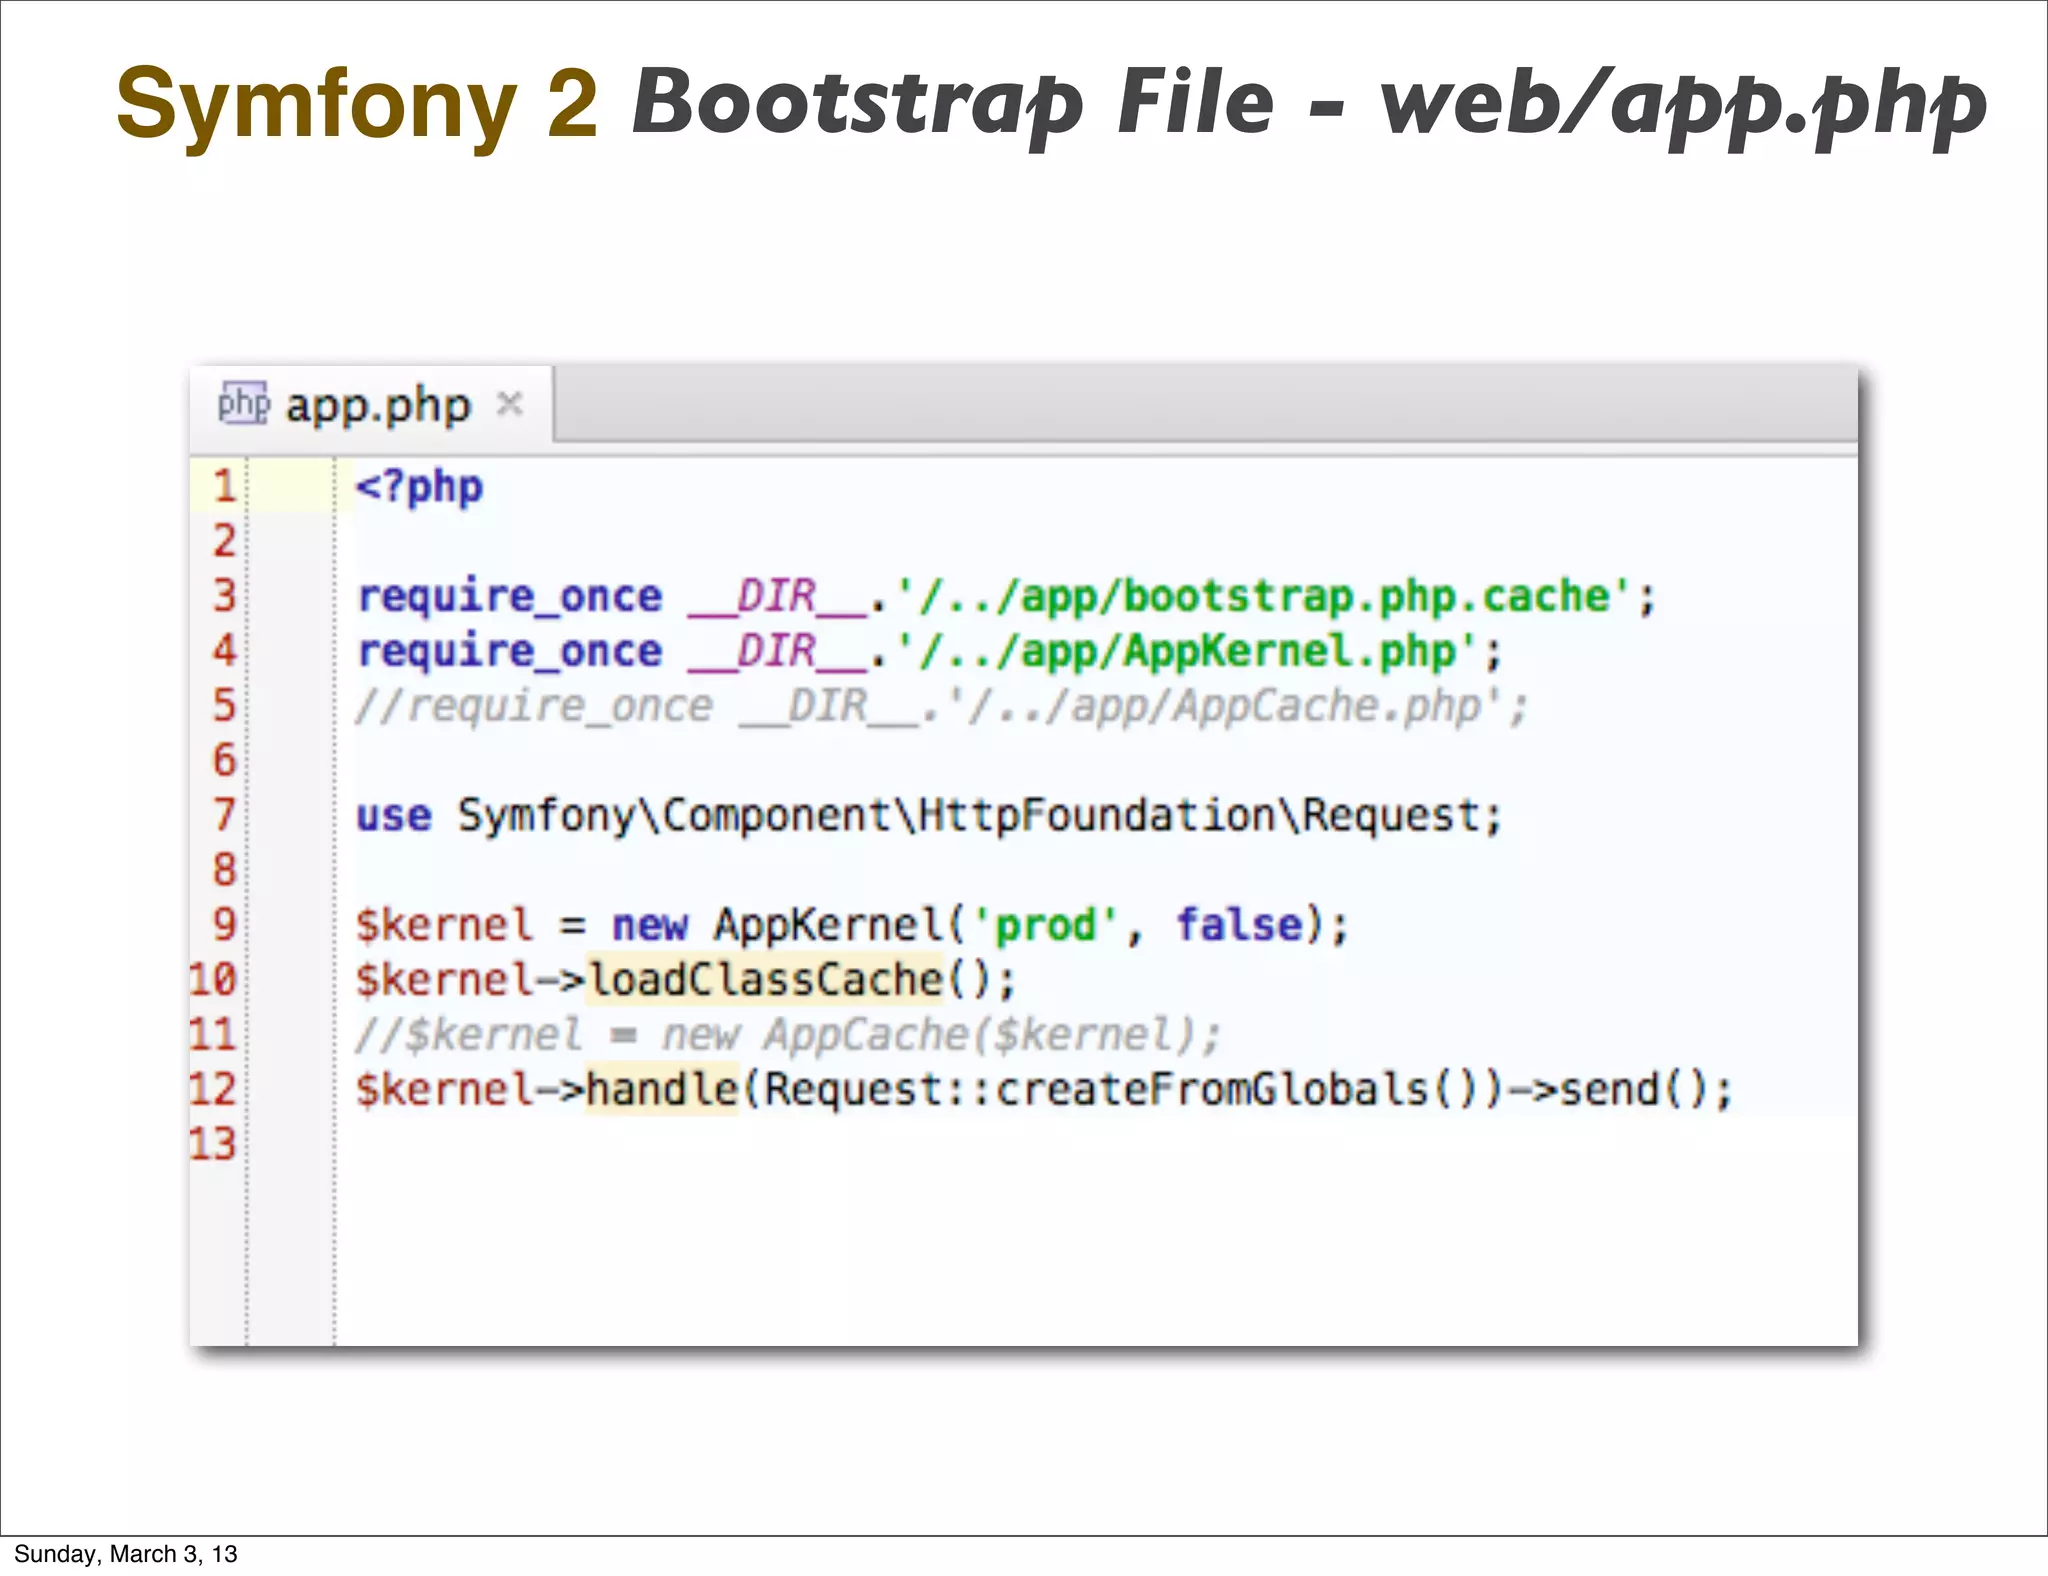Screen dimensions: 2048x1576
Task: Click the '/../app/AppKernel.php' string
Action: click(x=1187, y=652)
